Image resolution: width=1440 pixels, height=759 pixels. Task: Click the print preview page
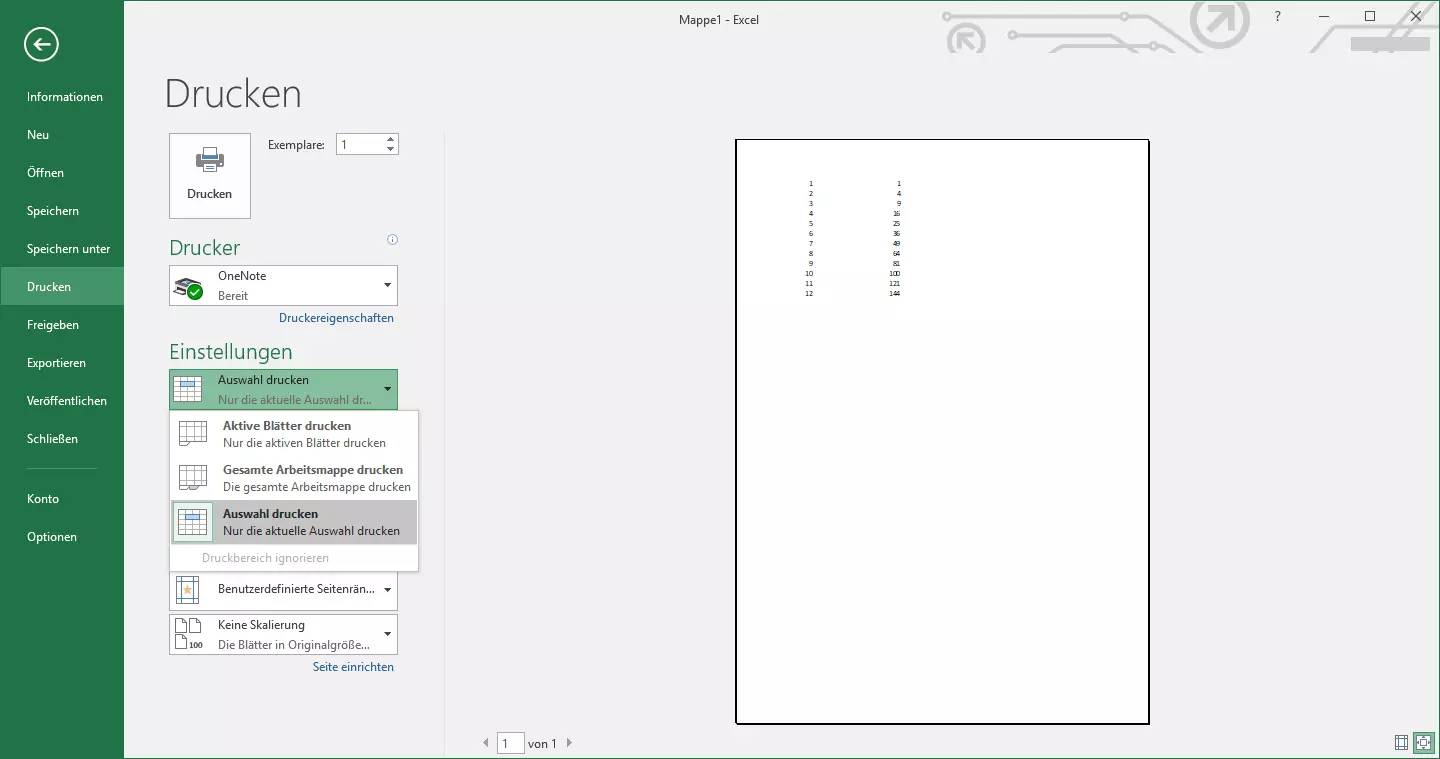(x=942, y=431)
